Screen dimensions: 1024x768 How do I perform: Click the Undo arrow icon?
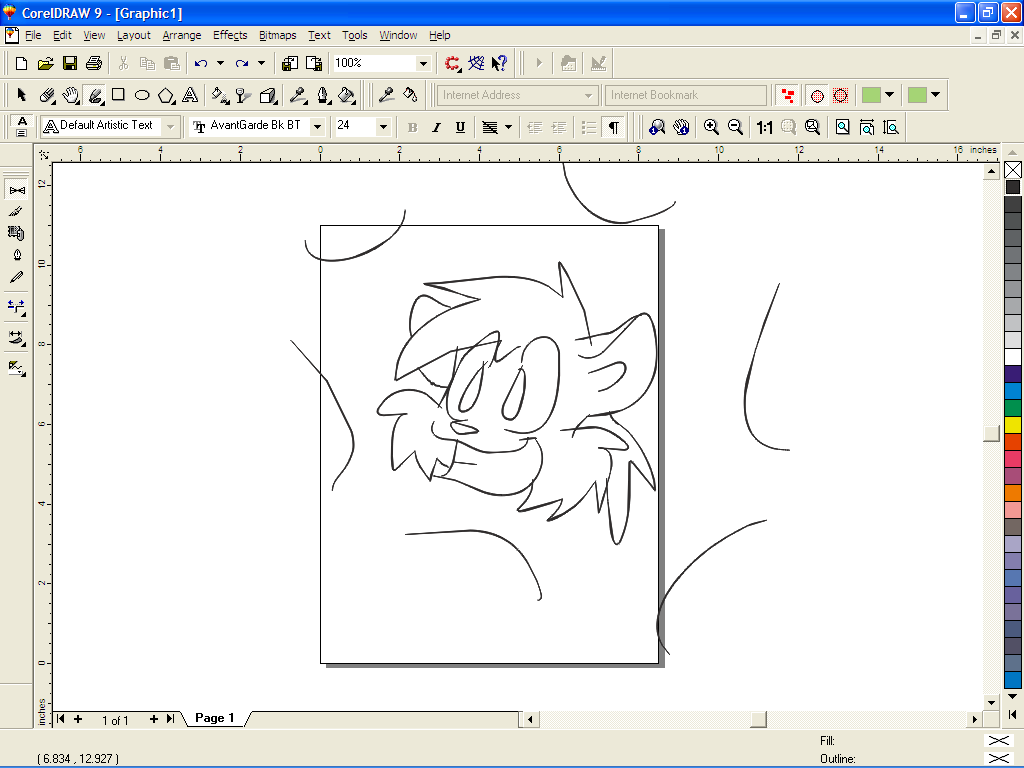pyautogui.click(x=200, y=63)
